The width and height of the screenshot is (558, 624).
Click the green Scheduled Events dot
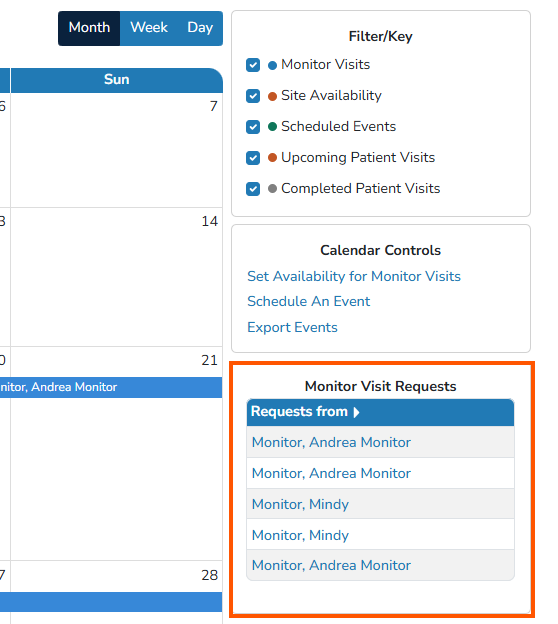point(272,127)
